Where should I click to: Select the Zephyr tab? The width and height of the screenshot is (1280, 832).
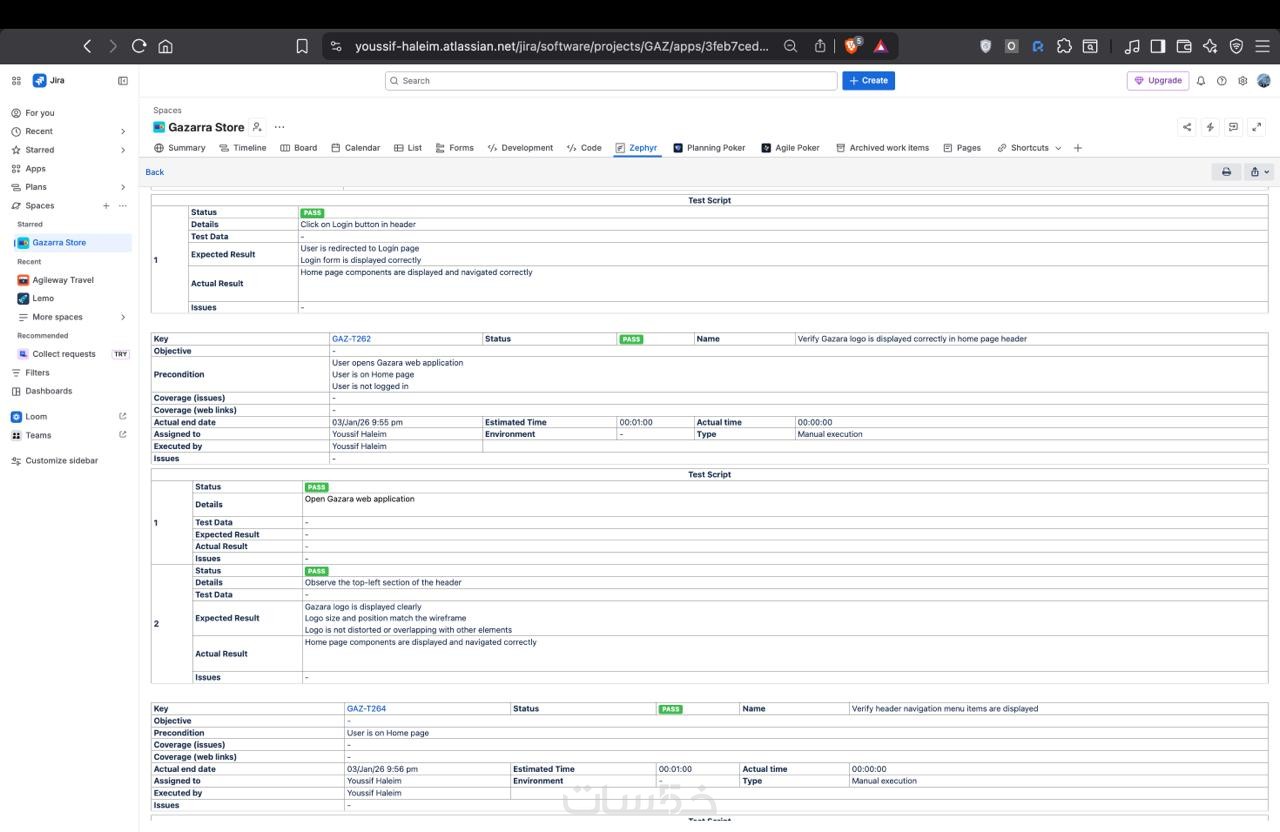(x=636, y=148)
